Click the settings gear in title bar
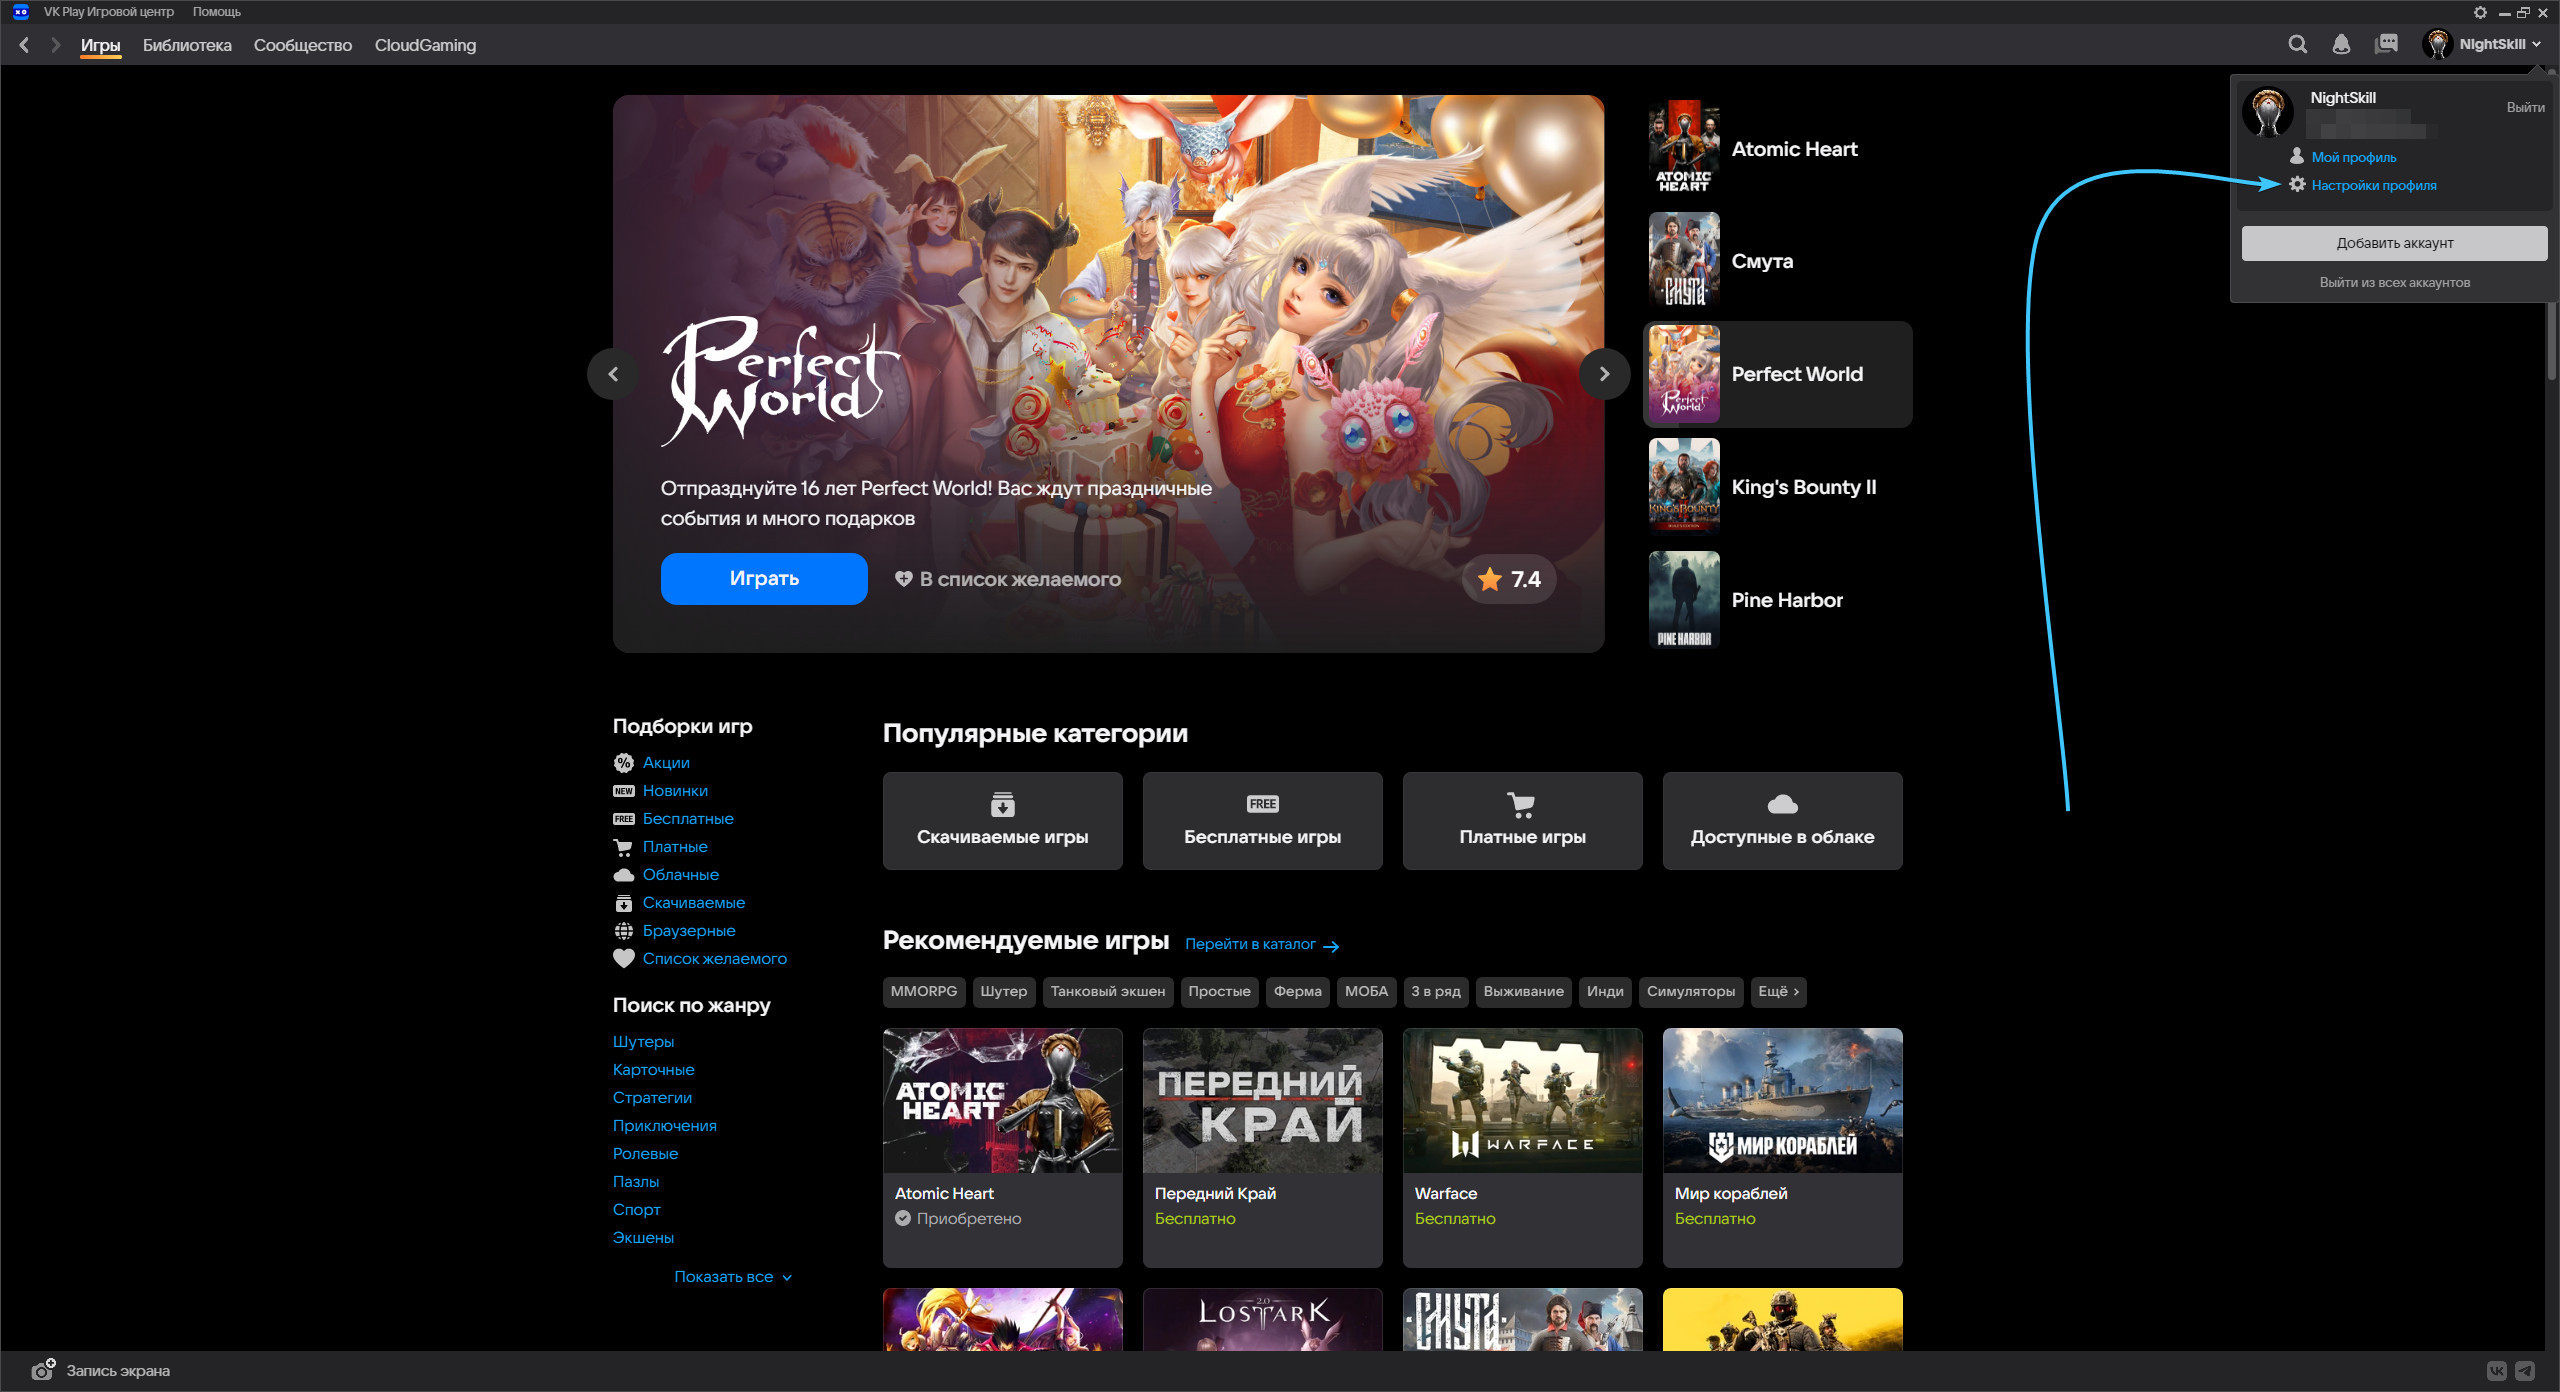Image resolution: width=2560 pixels, height=1392 pixels. (2480, 13)
